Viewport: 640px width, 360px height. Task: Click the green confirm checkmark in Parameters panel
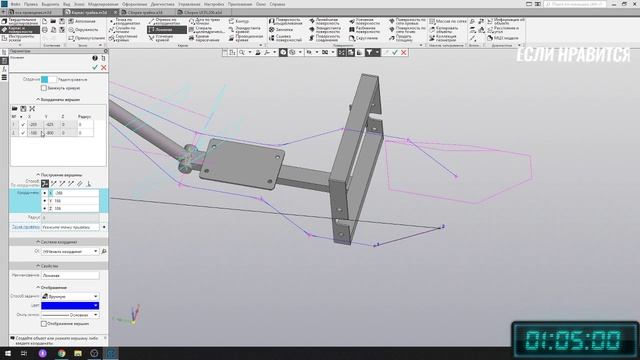(95, 67)
